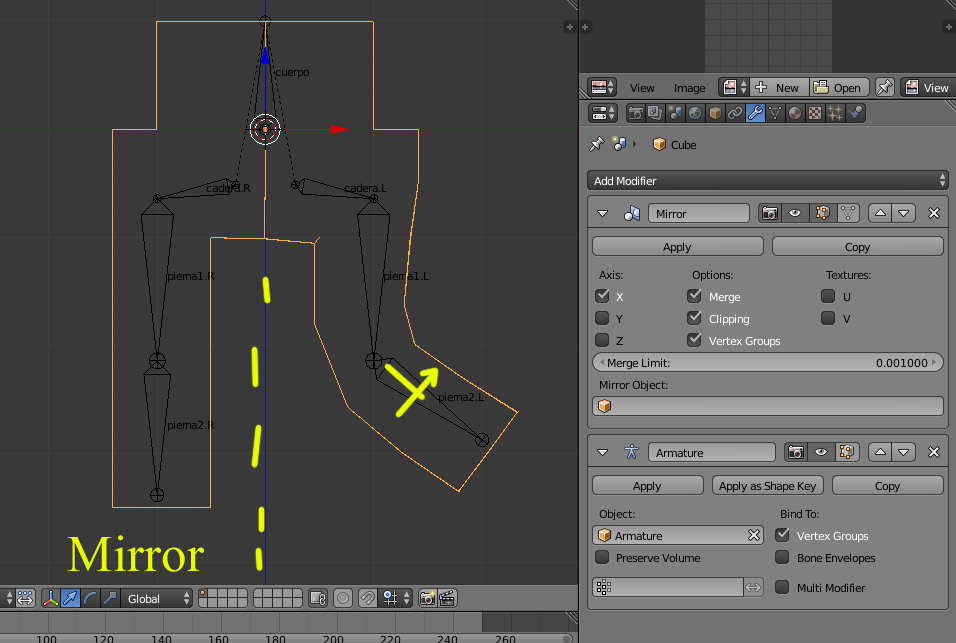
Task: Open the Global orientation dropdown
Action: click(x=158, y=598)
